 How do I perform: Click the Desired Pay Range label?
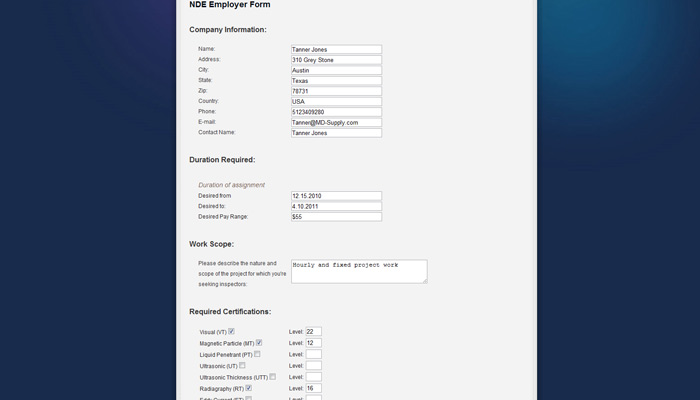pyautogui.click(x=223, y=217)
